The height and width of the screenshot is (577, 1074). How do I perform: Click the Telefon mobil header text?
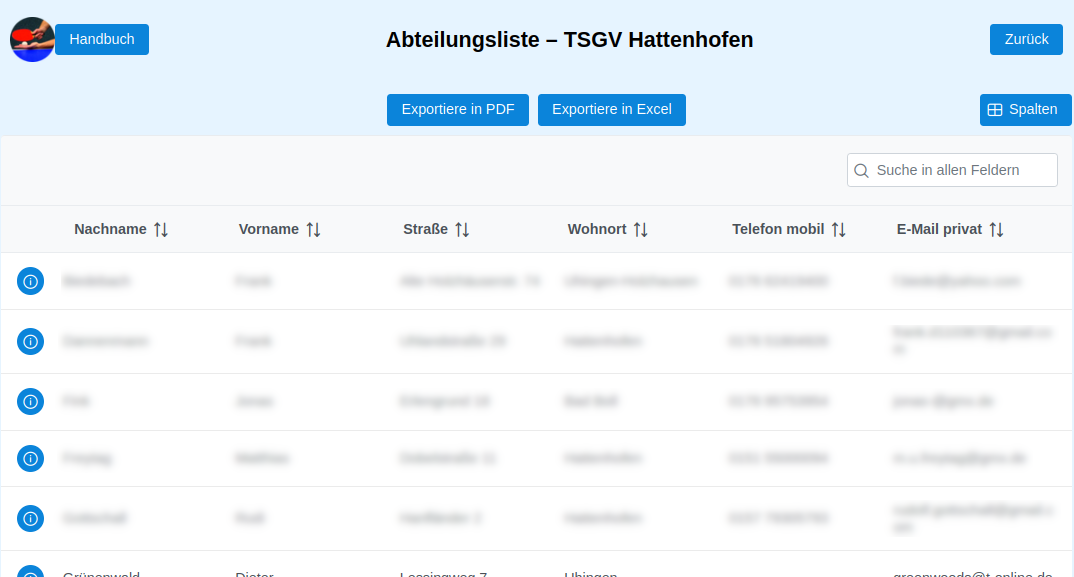[x=778, y=229]
